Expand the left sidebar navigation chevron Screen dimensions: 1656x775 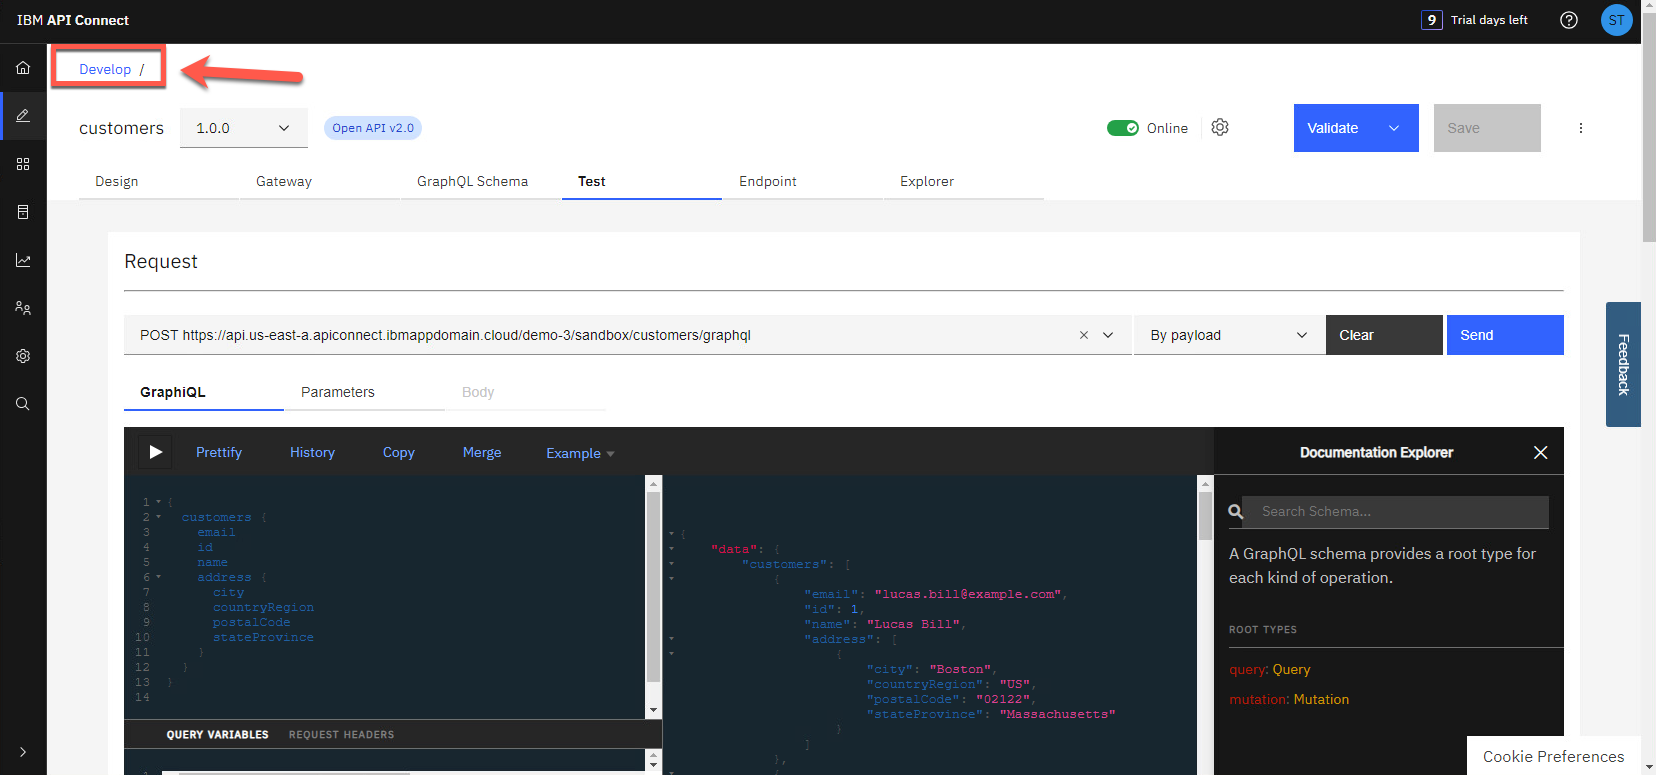coord(23,751)
